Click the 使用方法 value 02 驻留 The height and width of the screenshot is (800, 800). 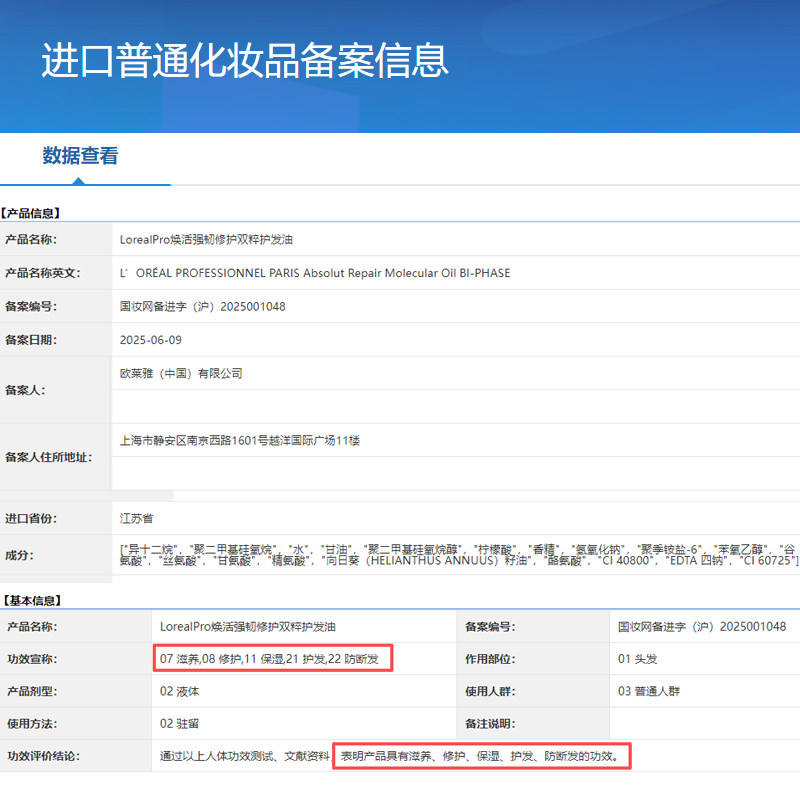(180, 723)
